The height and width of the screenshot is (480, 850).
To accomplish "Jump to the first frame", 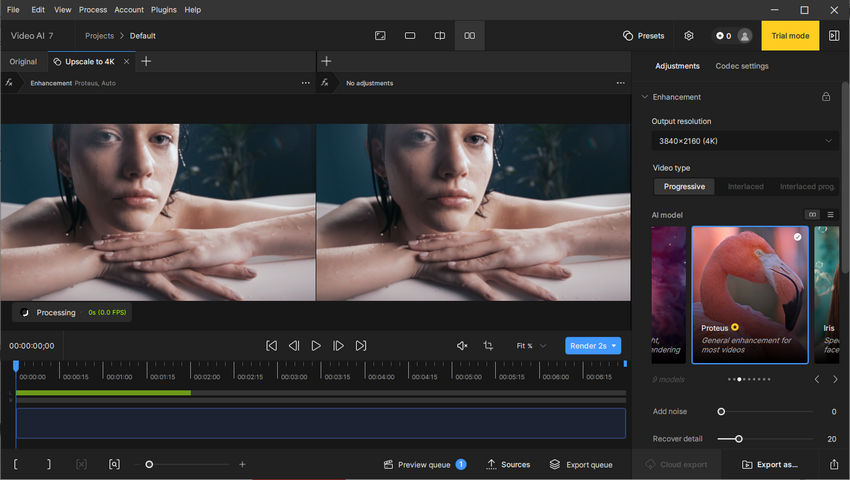I will 271,345.
